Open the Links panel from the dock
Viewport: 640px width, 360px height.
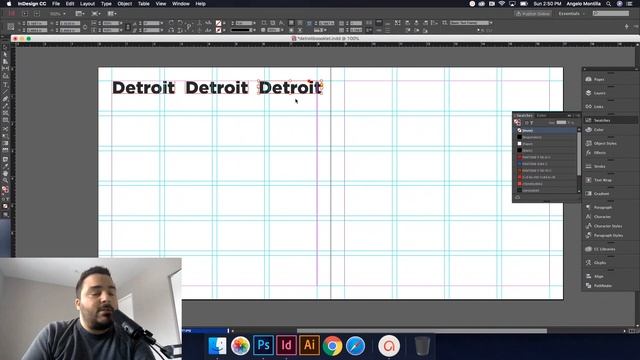click(598, 107)
